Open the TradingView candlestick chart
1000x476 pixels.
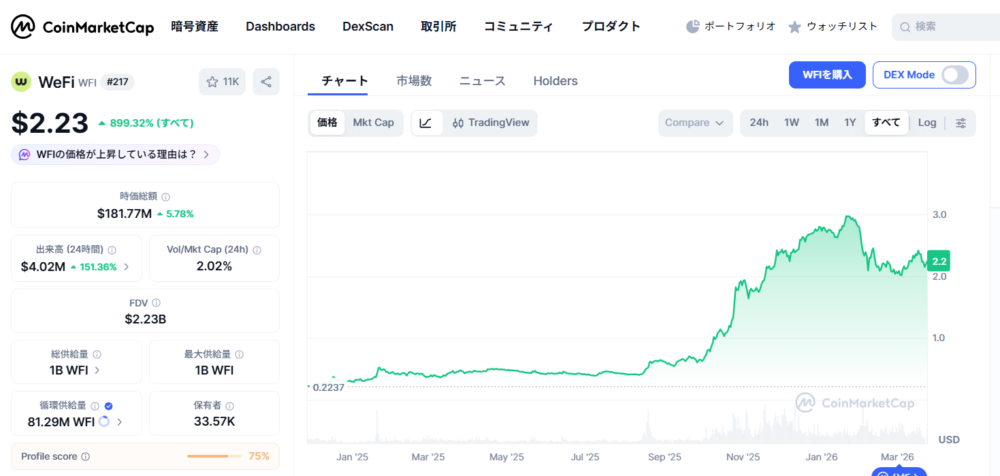490,123
